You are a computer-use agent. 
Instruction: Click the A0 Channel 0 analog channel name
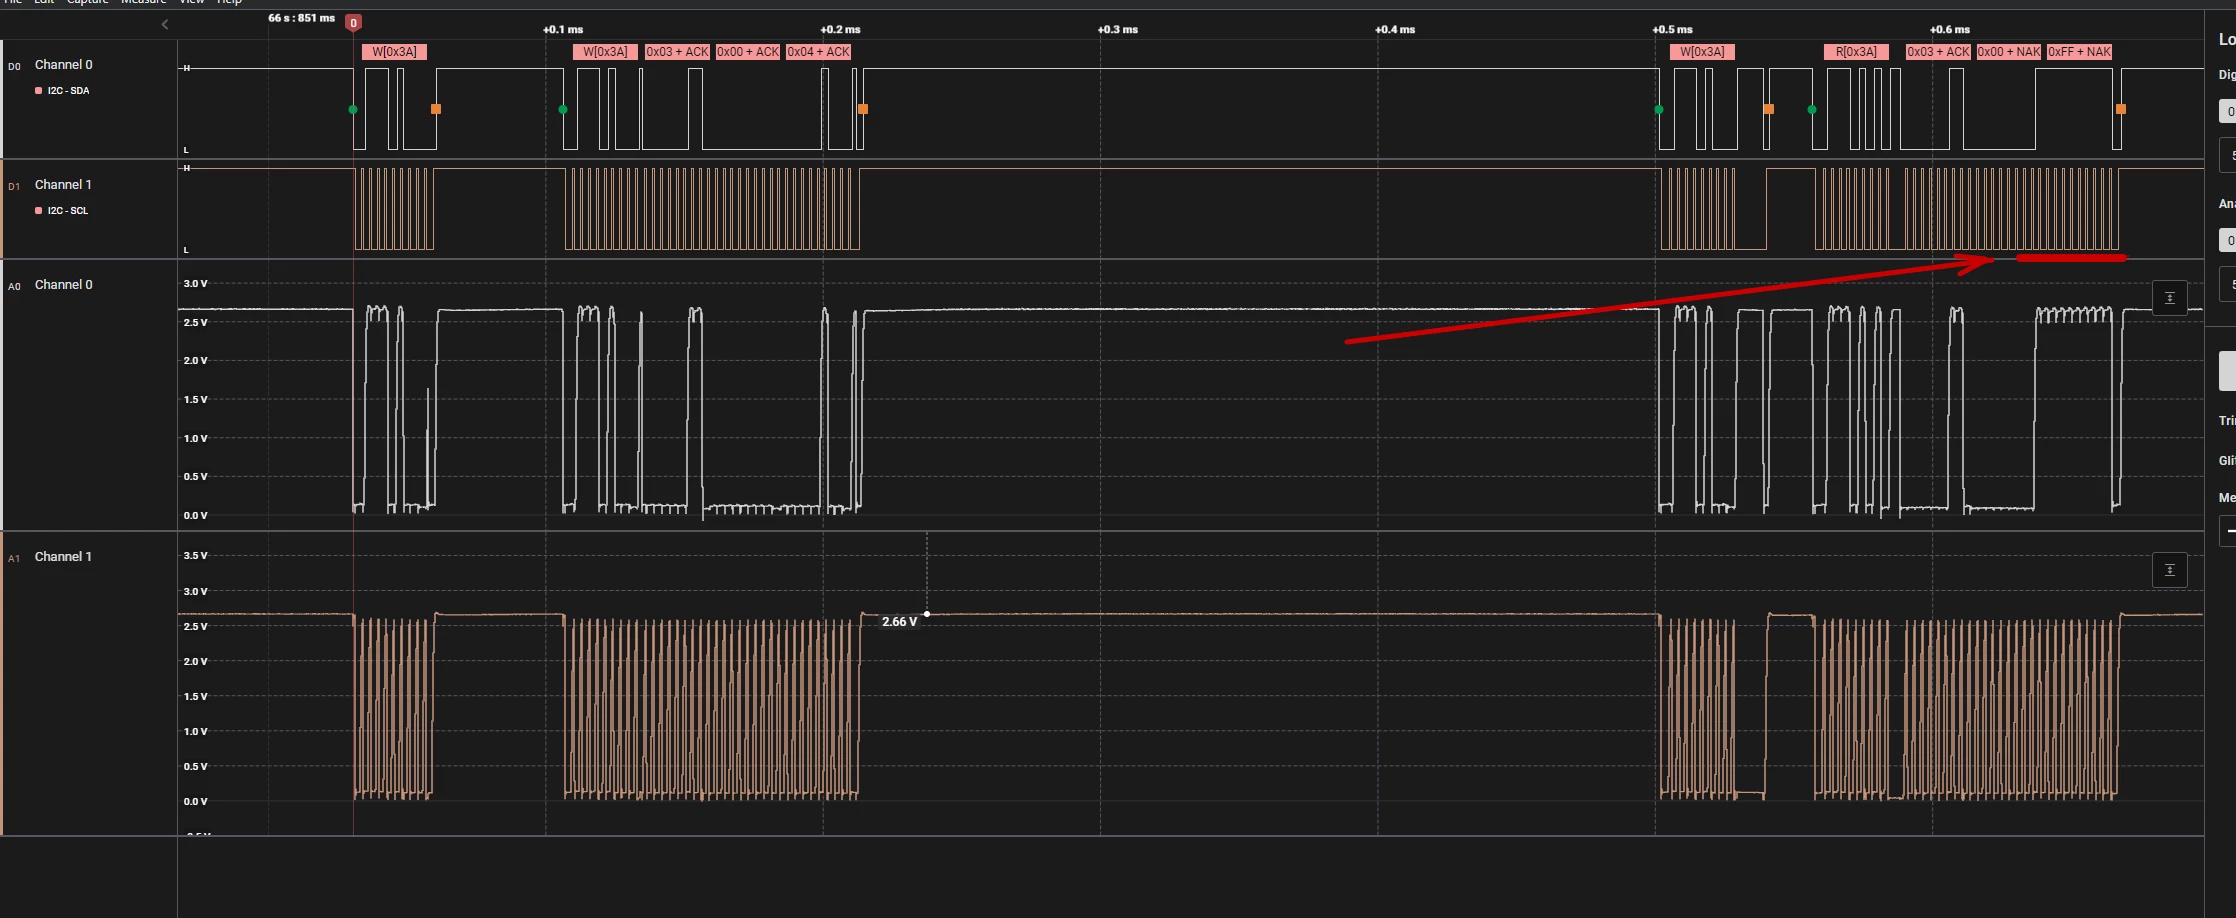click(64, 285)
